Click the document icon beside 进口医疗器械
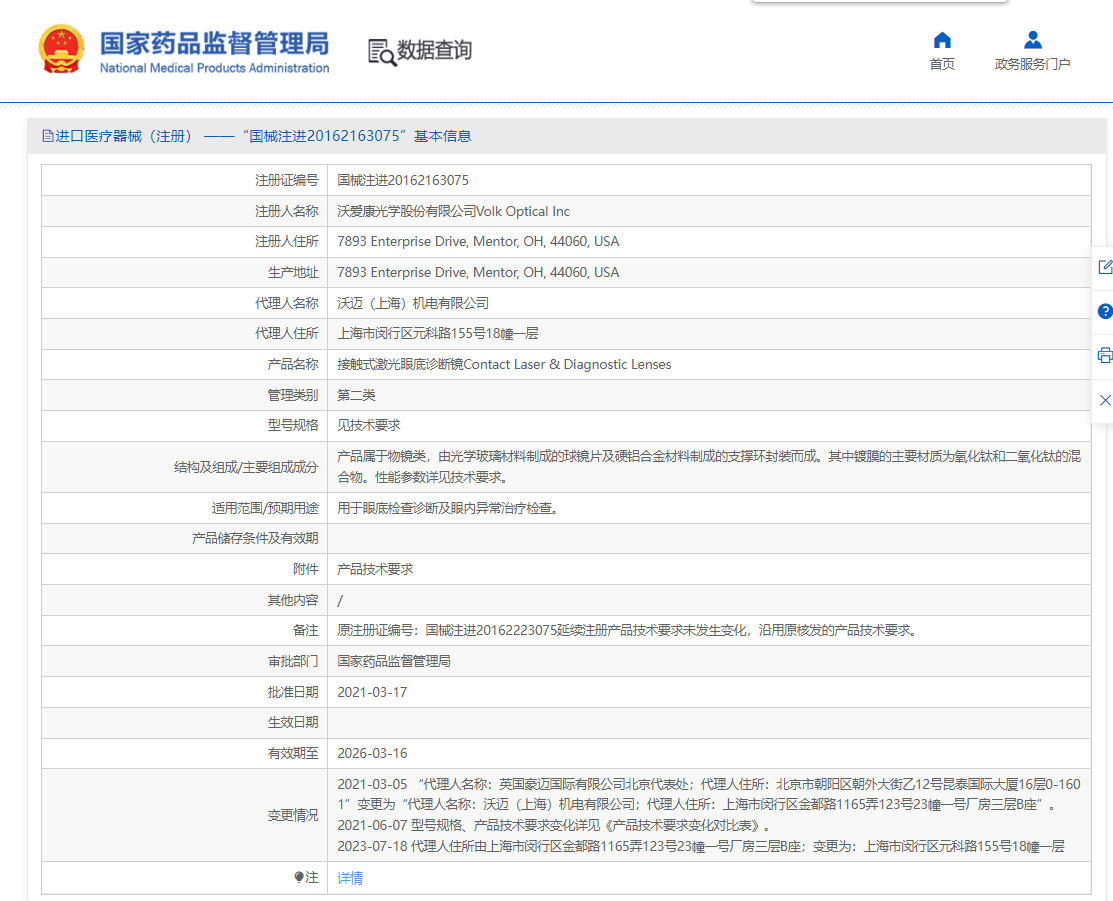This screenshot has height=901, width=1113. click(48, 136)
